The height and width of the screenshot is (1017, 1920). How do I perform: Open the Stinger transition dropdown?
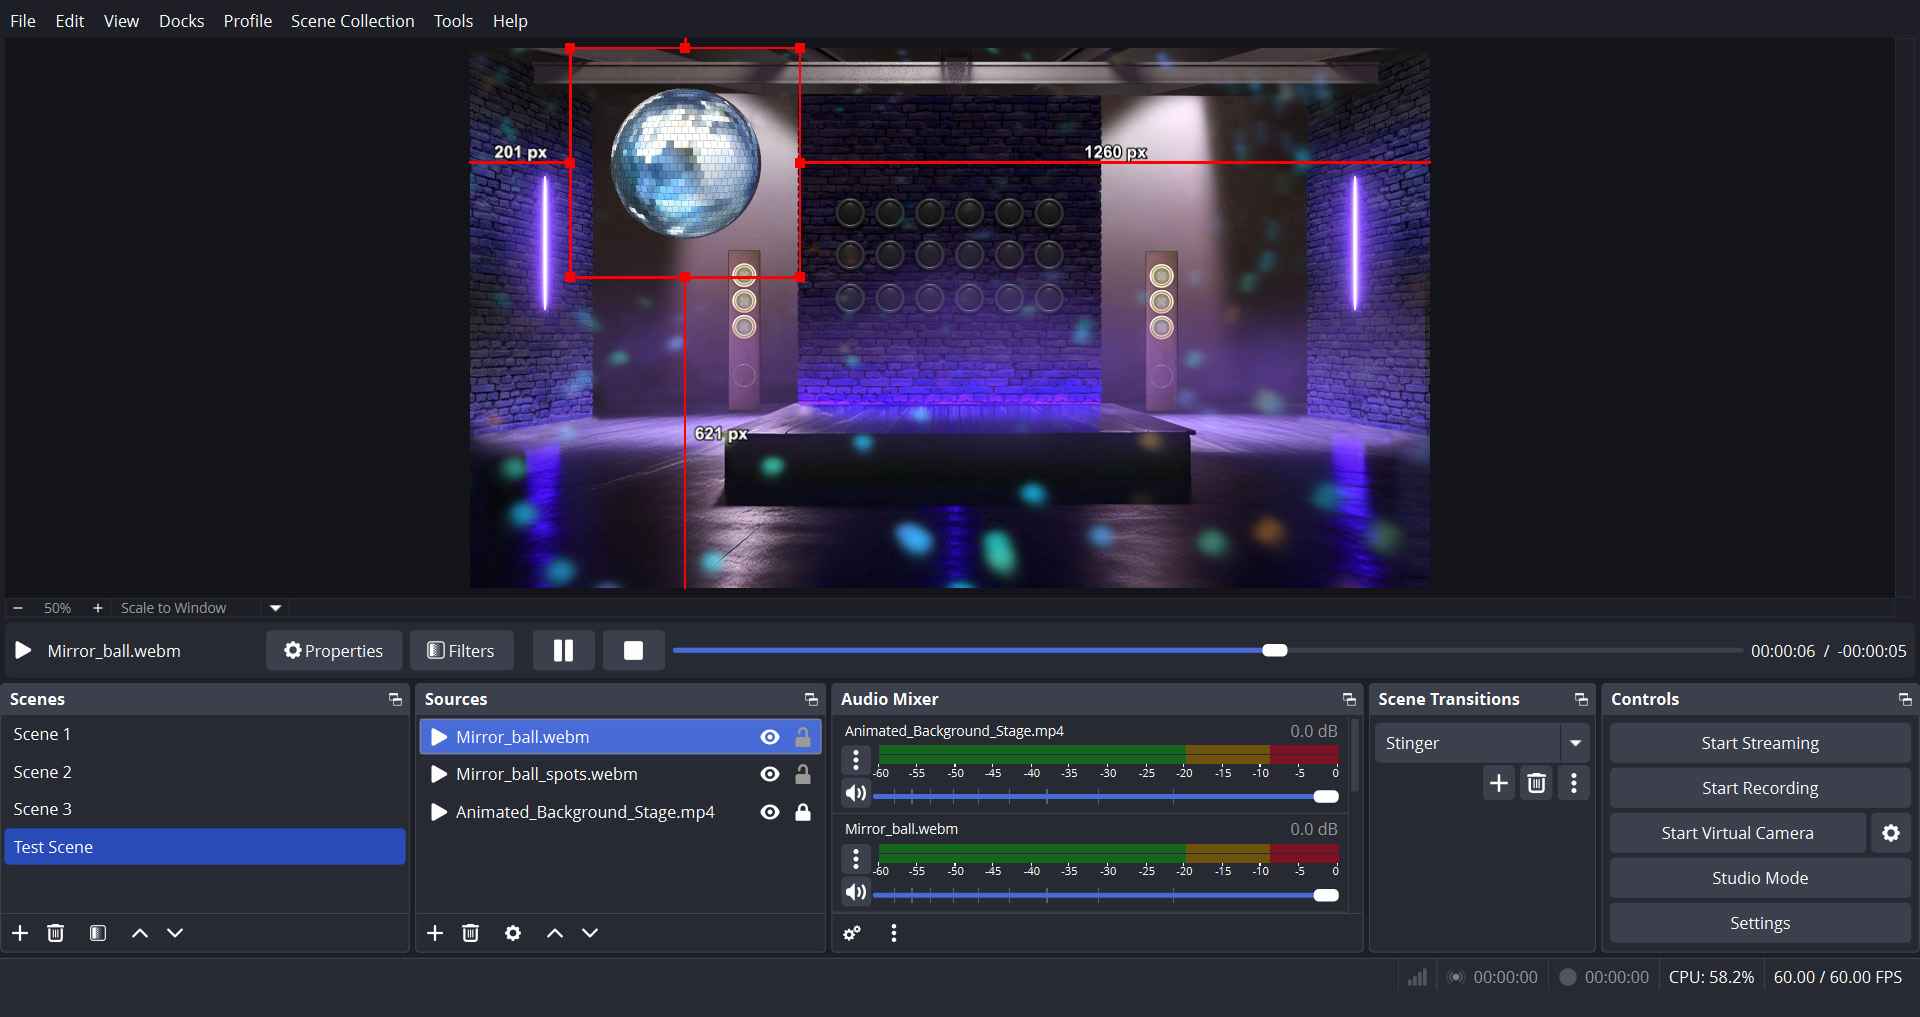[1575, 743]
